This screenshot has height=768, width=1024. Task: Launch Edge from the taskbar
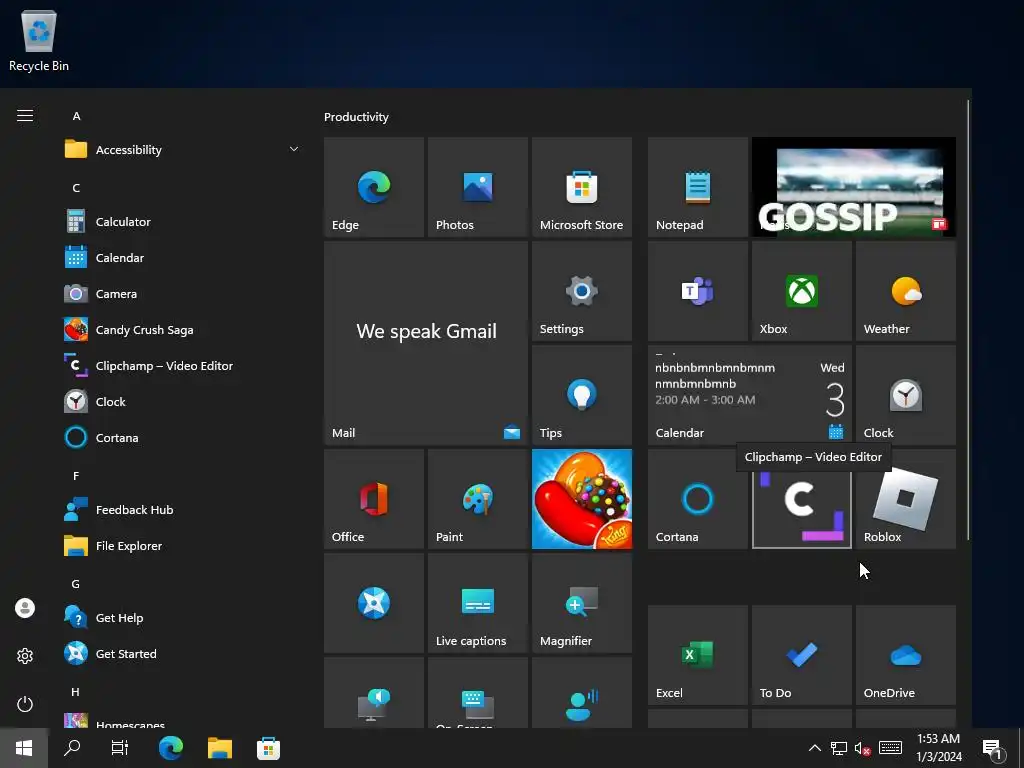[170, 748]
